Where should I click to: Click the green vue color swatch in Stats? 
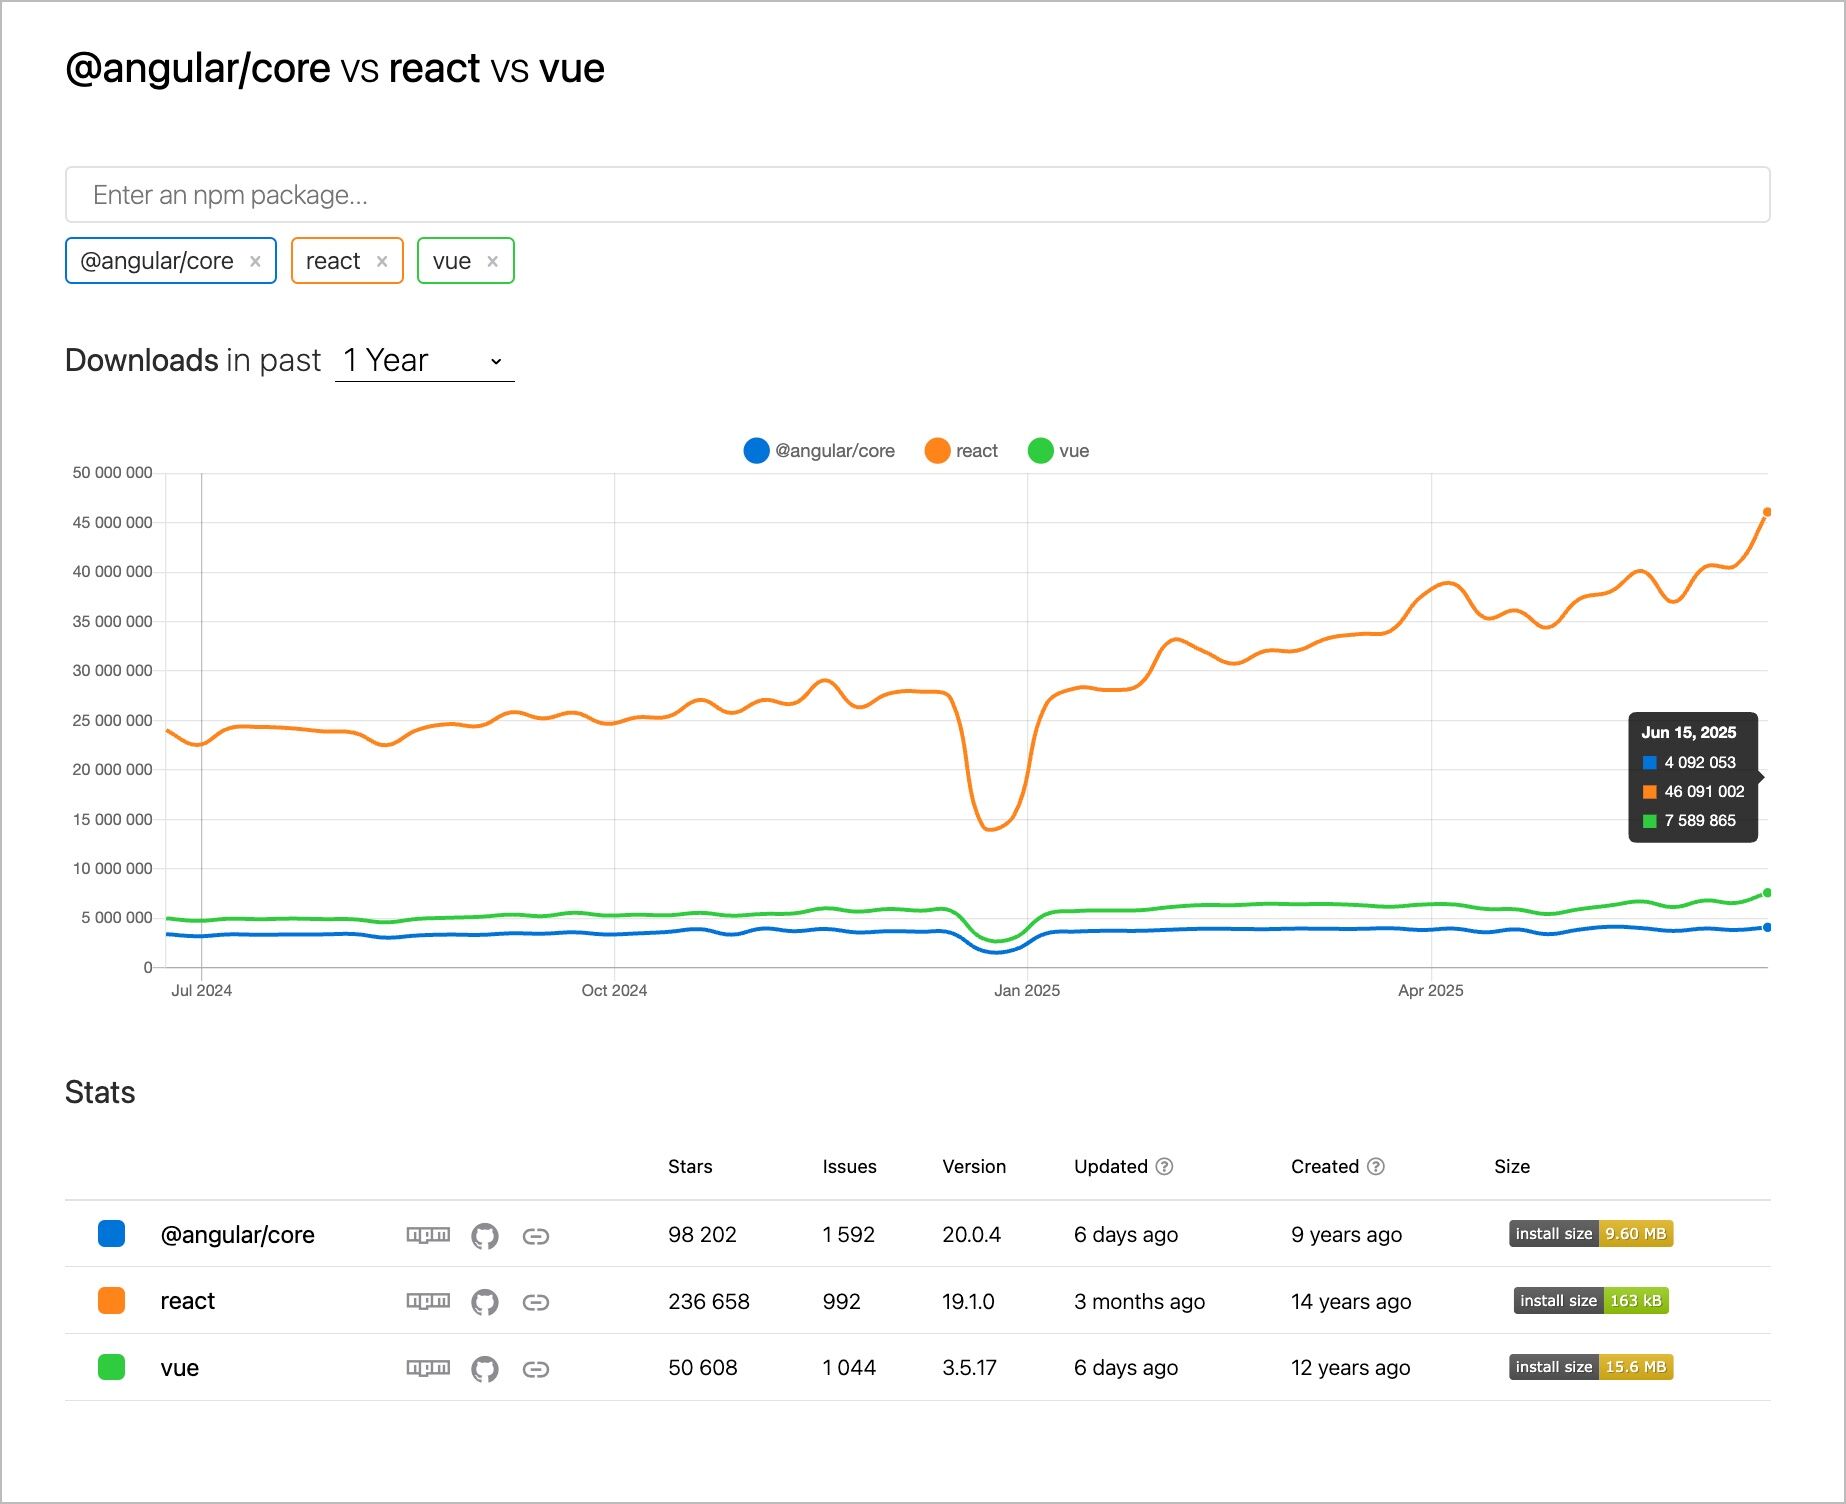tap(111, 1367)
